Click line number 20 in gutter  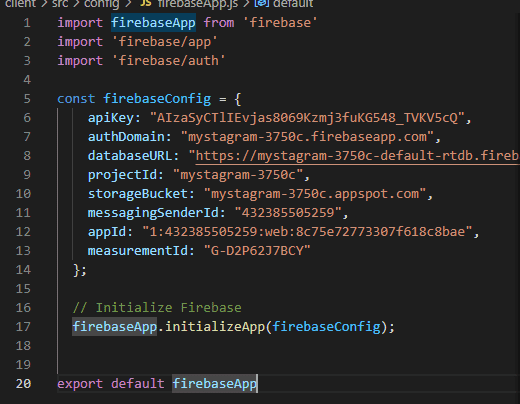23,384
